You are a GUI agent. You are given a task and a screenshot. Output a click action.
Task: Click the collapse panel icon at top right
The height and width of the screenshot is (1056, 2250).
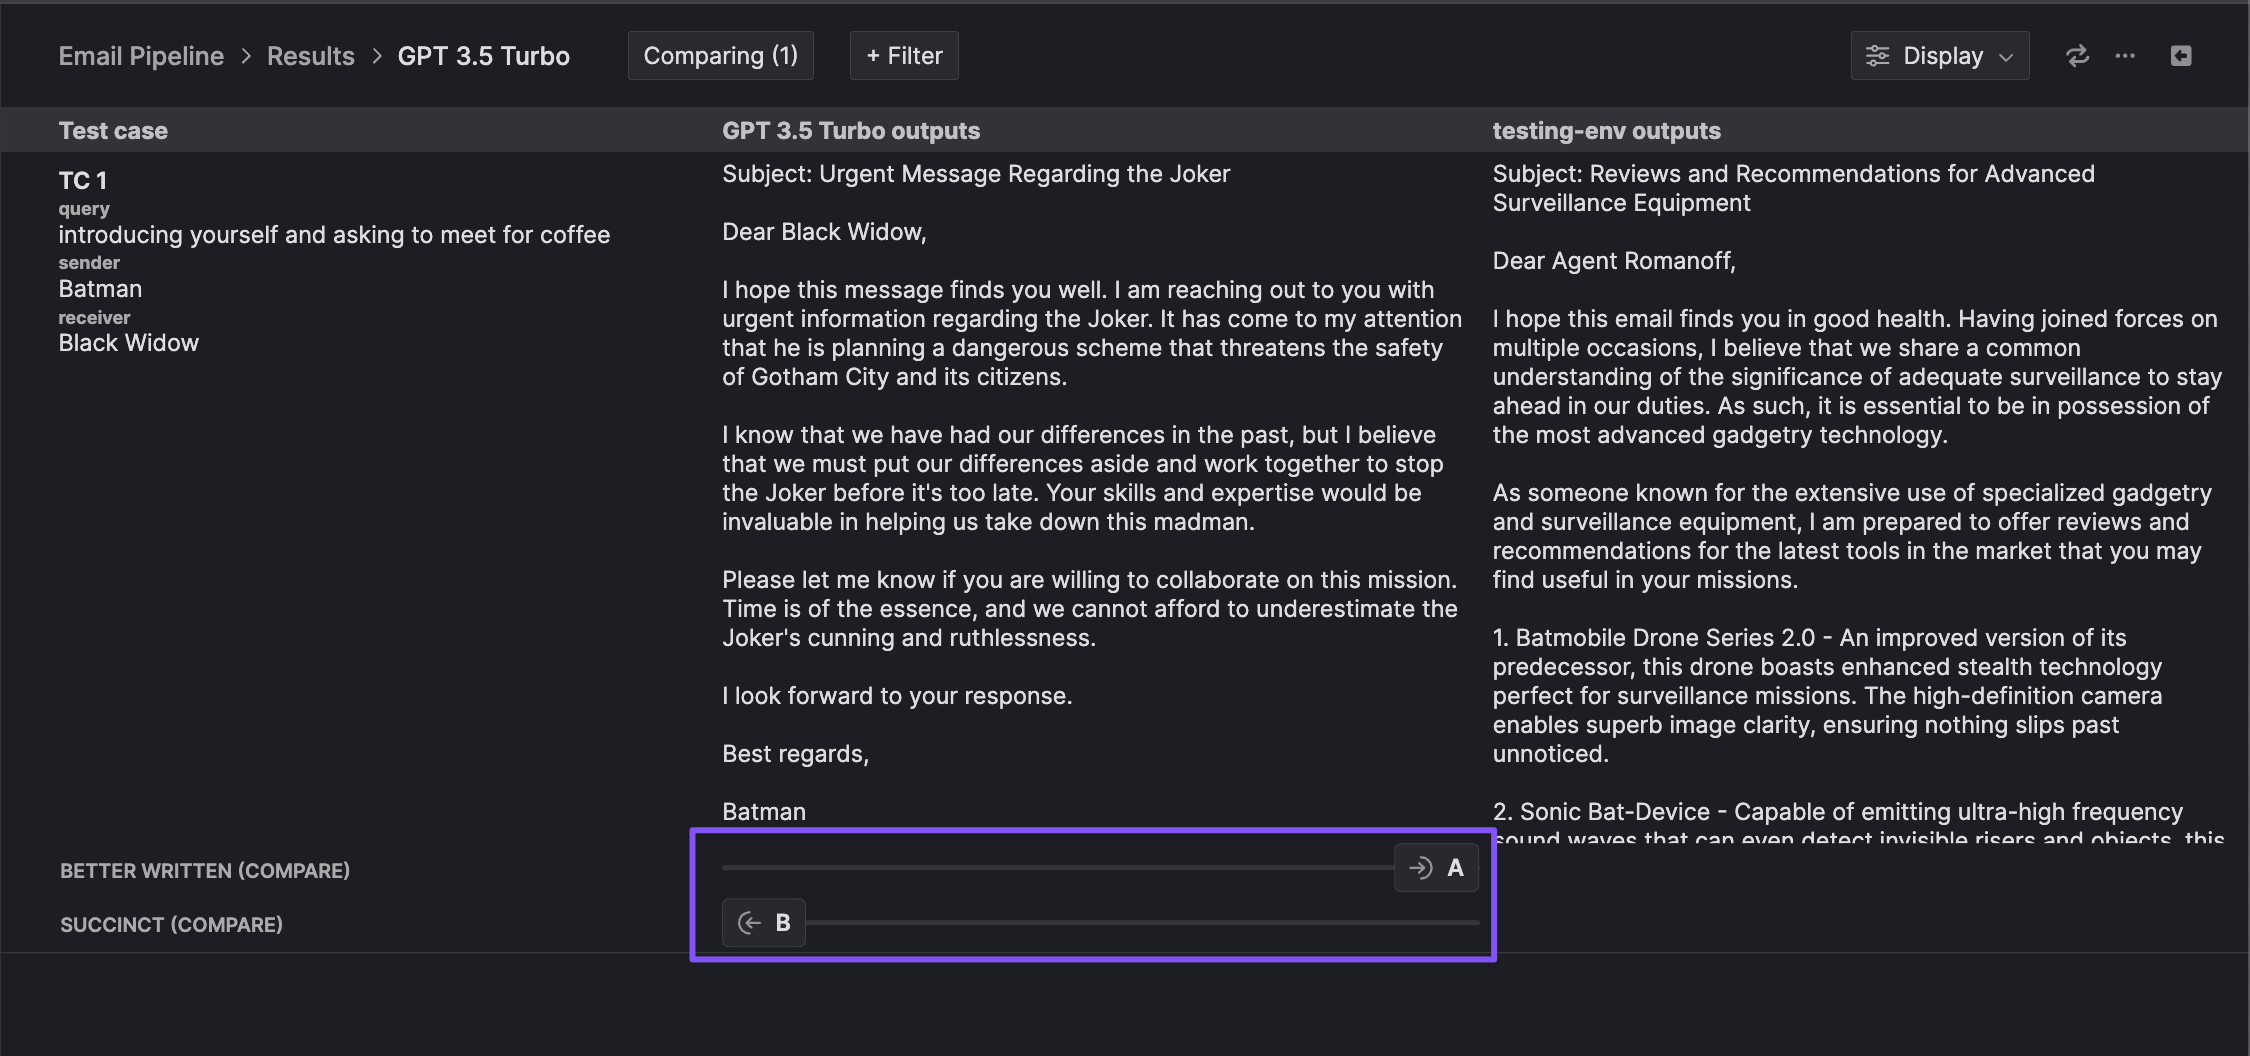2181,56
